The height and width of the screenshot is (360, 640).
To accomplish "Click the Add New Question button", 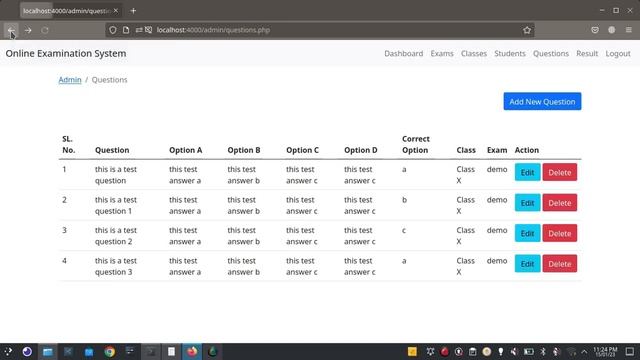I will click(x=542, y=101).
